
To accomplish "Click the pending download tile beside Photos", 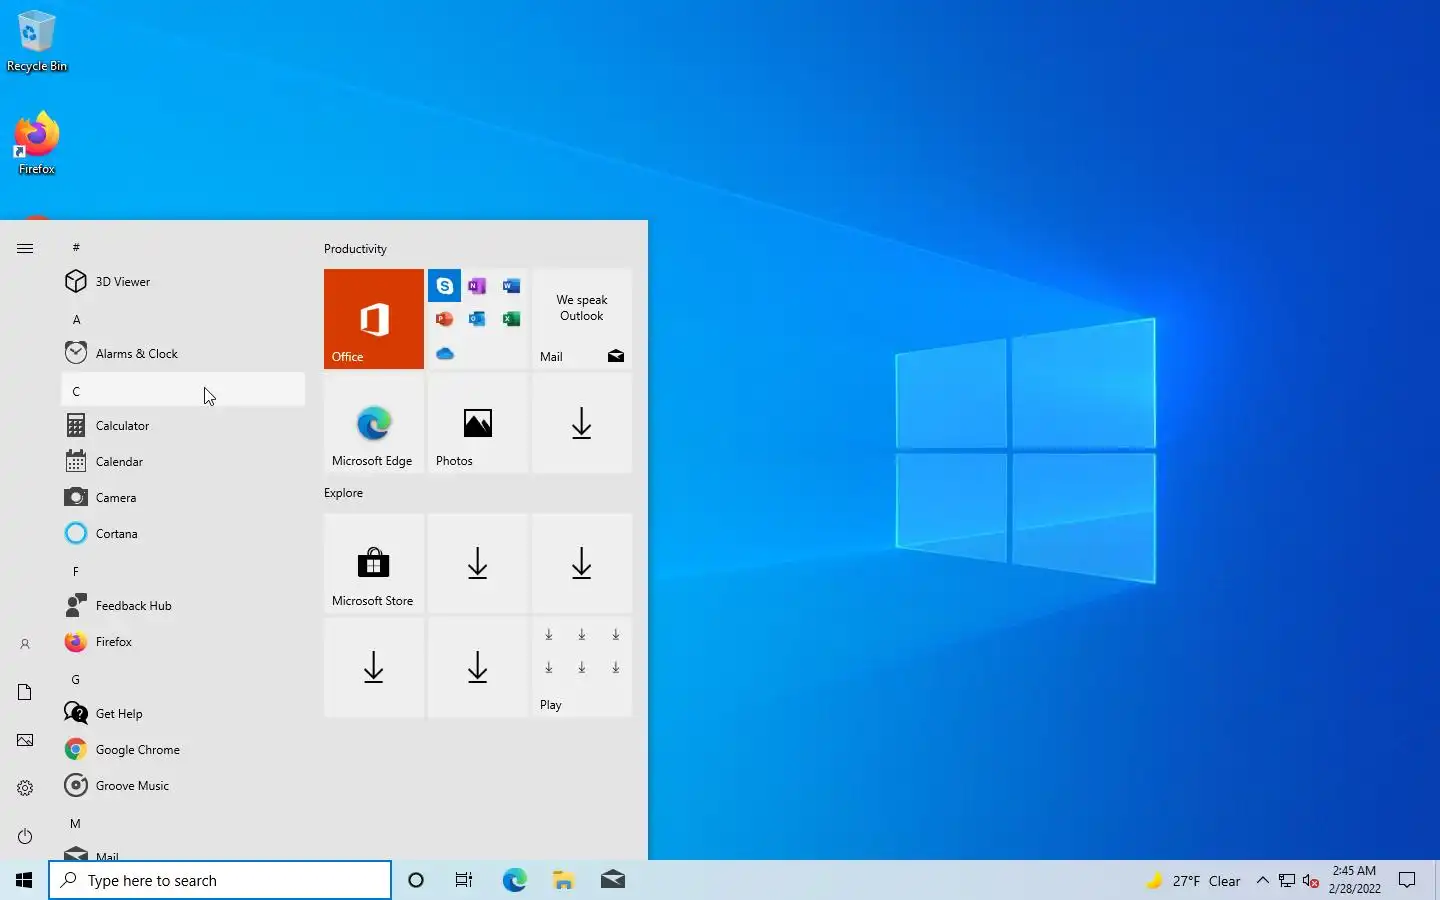I will point(582,423).
